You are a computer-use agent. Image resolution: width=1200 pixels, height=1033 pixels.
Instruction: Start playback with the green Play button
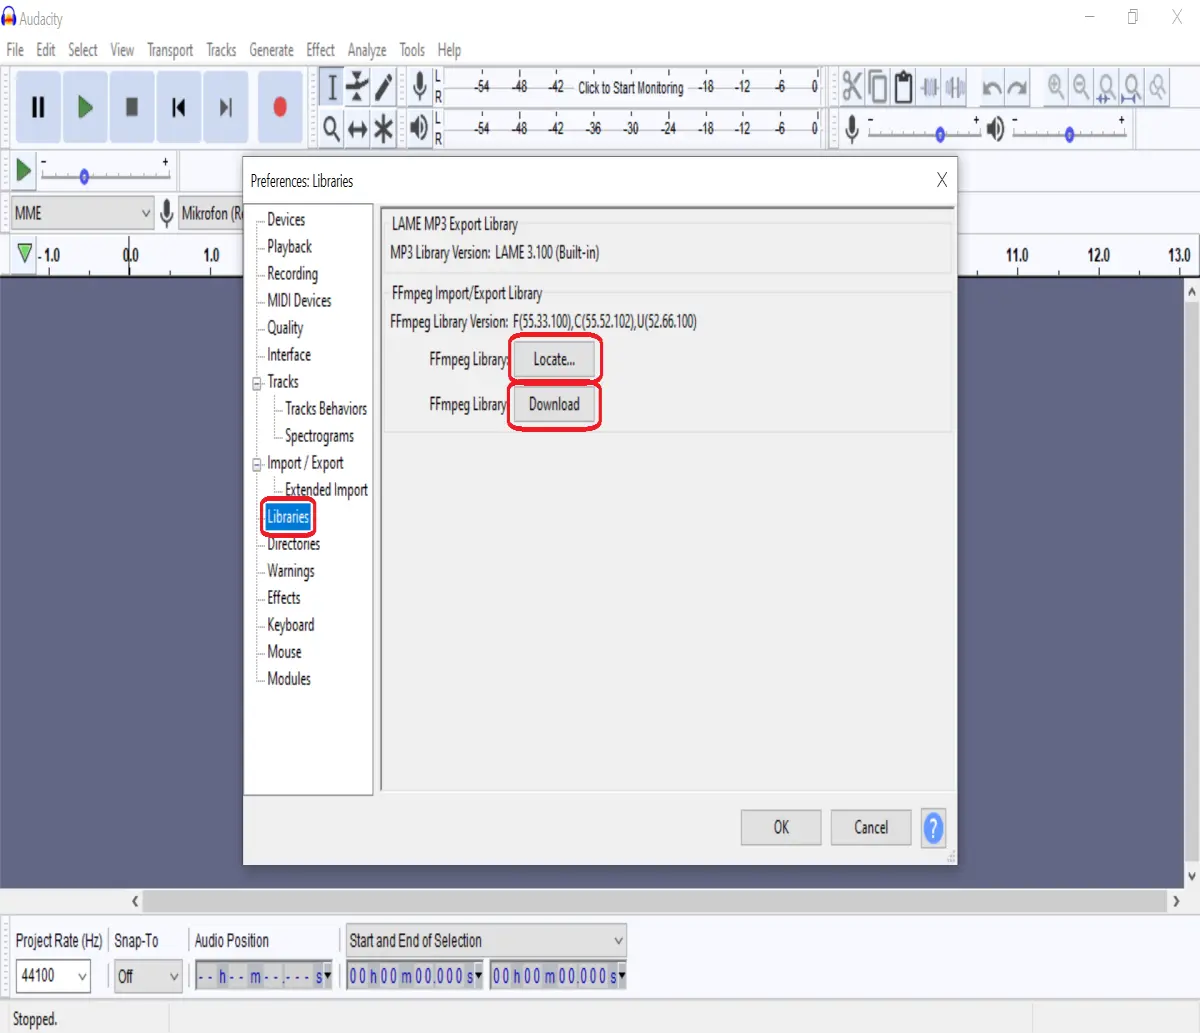85,106
